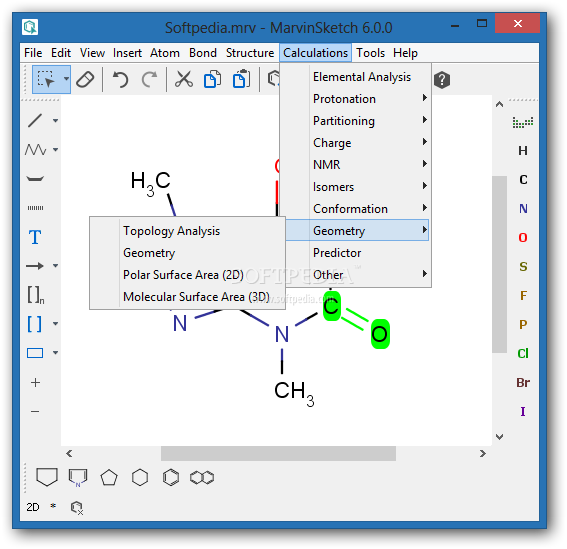Open the periodic table icon

tap(523, 122)
